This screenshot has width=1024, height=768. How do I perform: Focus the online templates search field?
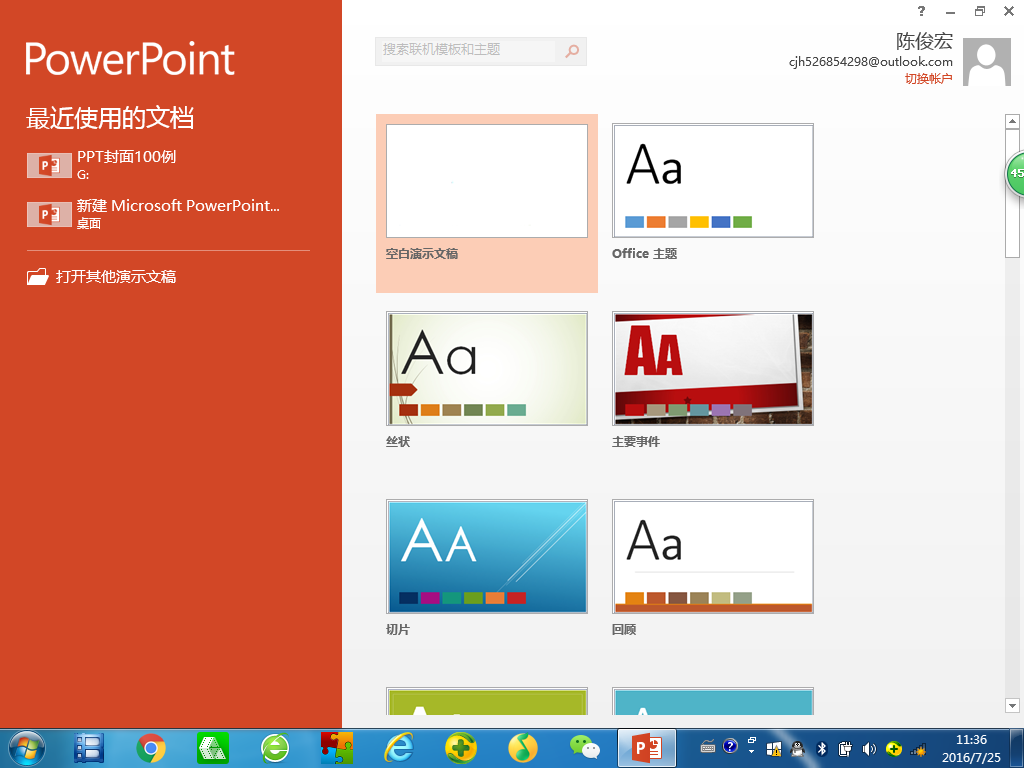coord(468,51)
